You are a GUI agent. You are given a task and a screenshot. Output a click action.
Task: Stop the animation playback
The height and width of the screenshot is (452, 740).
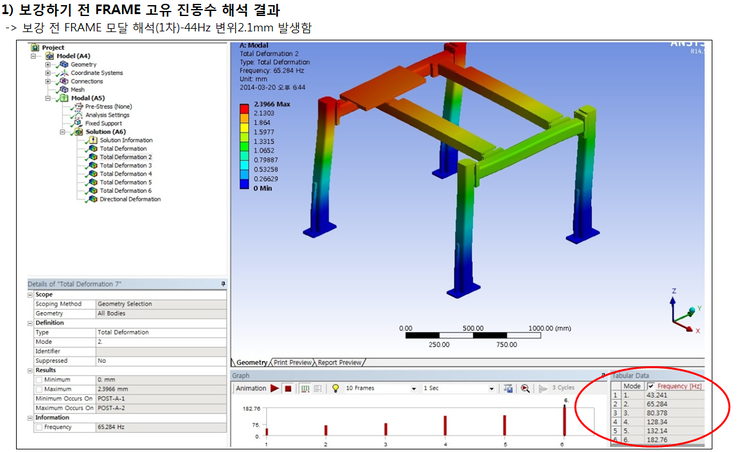[x=288, y=388]
